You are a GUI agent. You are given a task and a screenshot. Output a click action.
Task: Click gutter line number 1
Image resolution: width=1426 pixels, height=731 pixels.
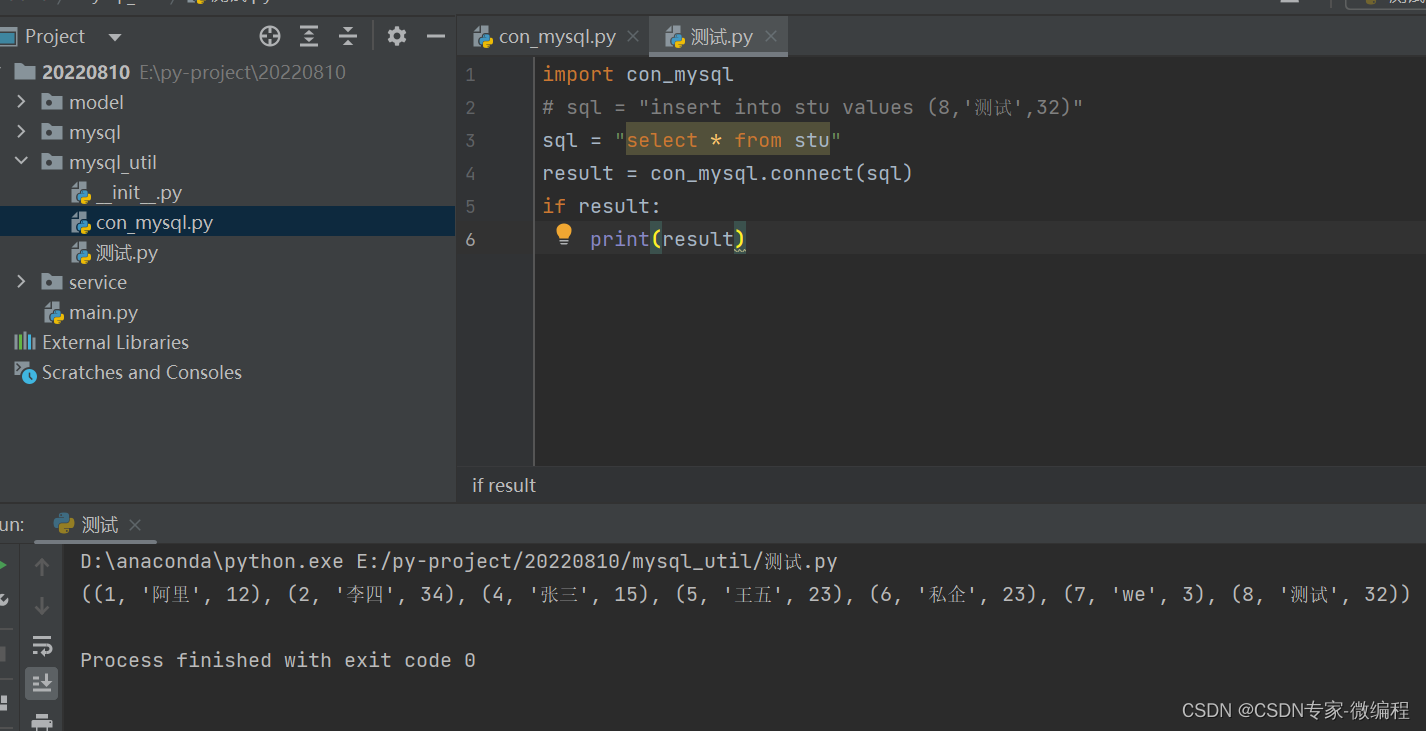click(x=471, y=74)
